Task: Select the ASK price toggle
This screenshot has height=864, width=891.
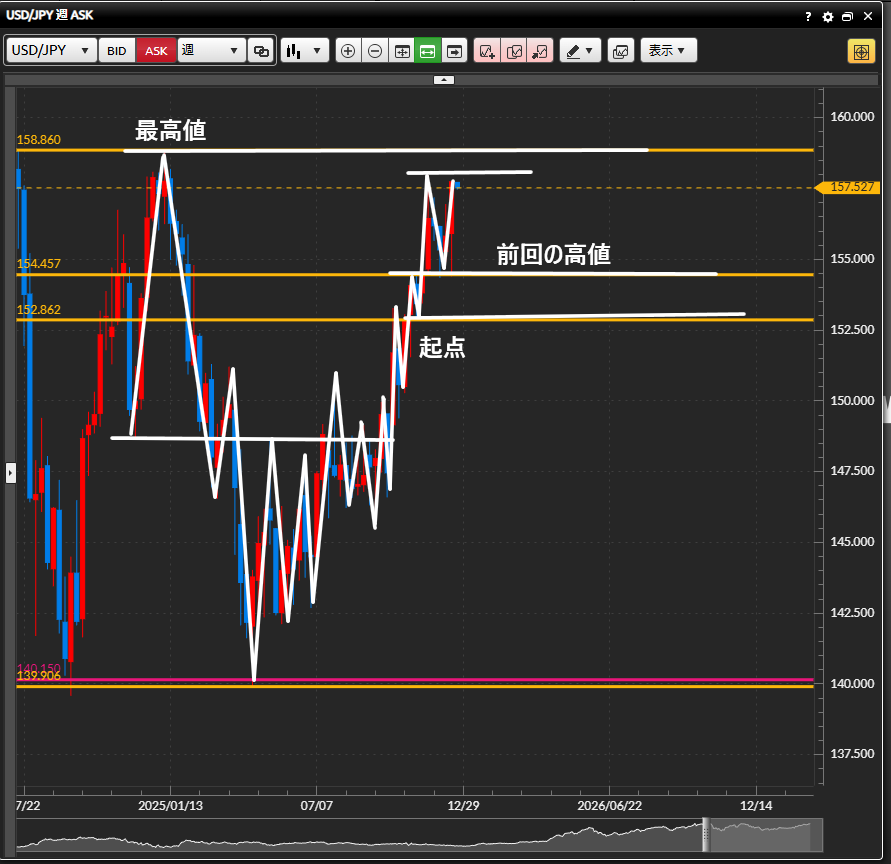Action: [x=156, y=51]
